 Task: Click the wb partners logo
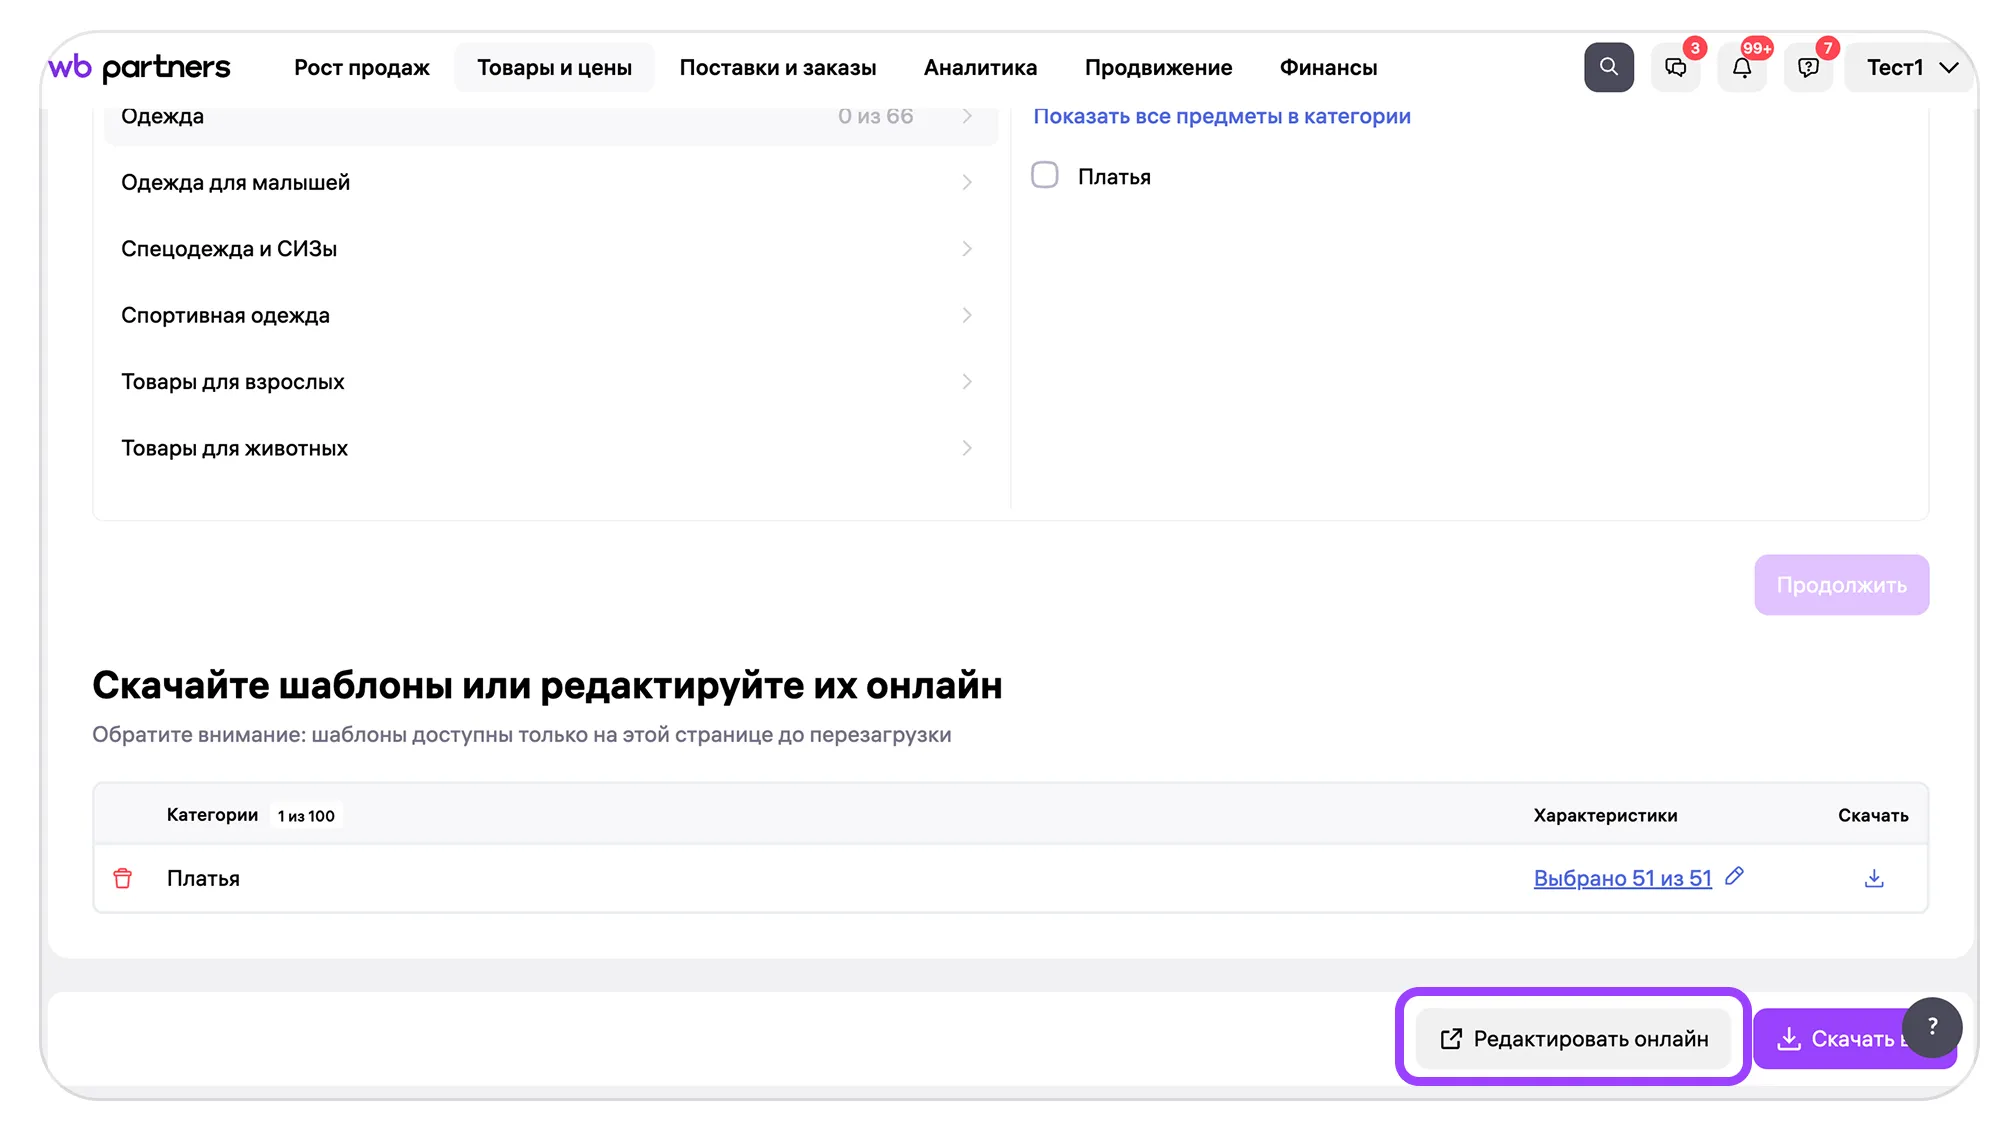point(139,67)
